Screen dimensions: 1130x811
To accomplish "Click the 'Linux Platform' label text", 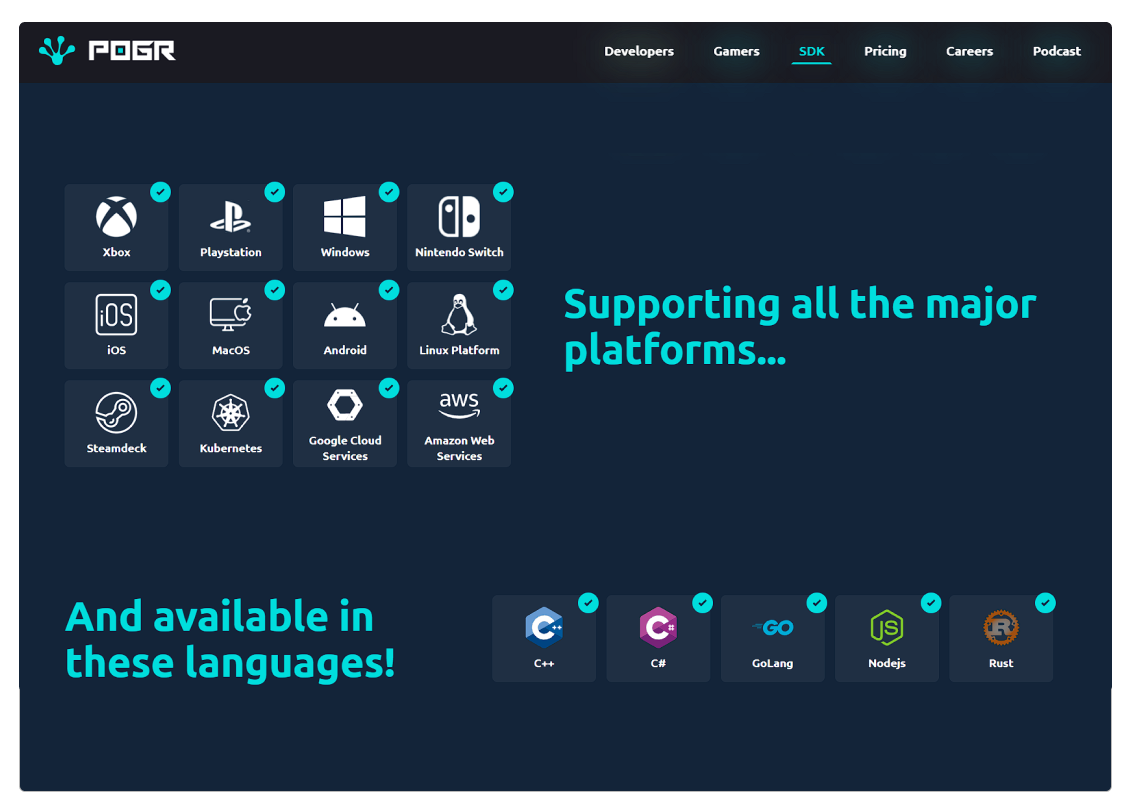I will pos(459,350).
